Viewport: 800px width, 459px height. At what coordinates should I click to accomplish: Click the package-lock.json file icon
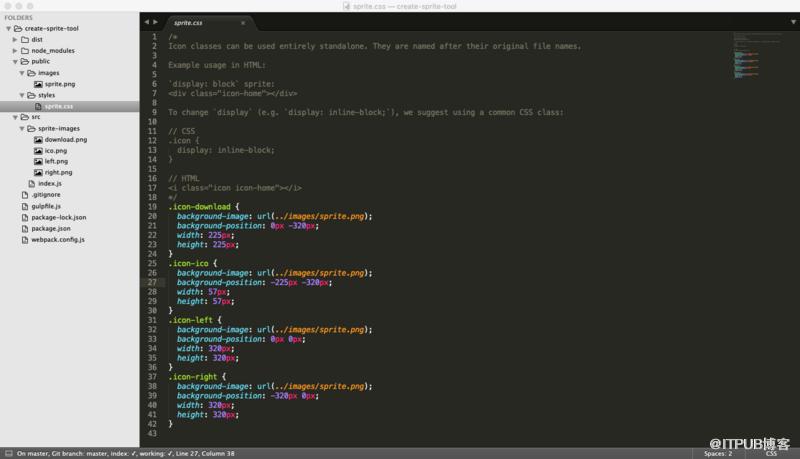[x=25, y=218]
